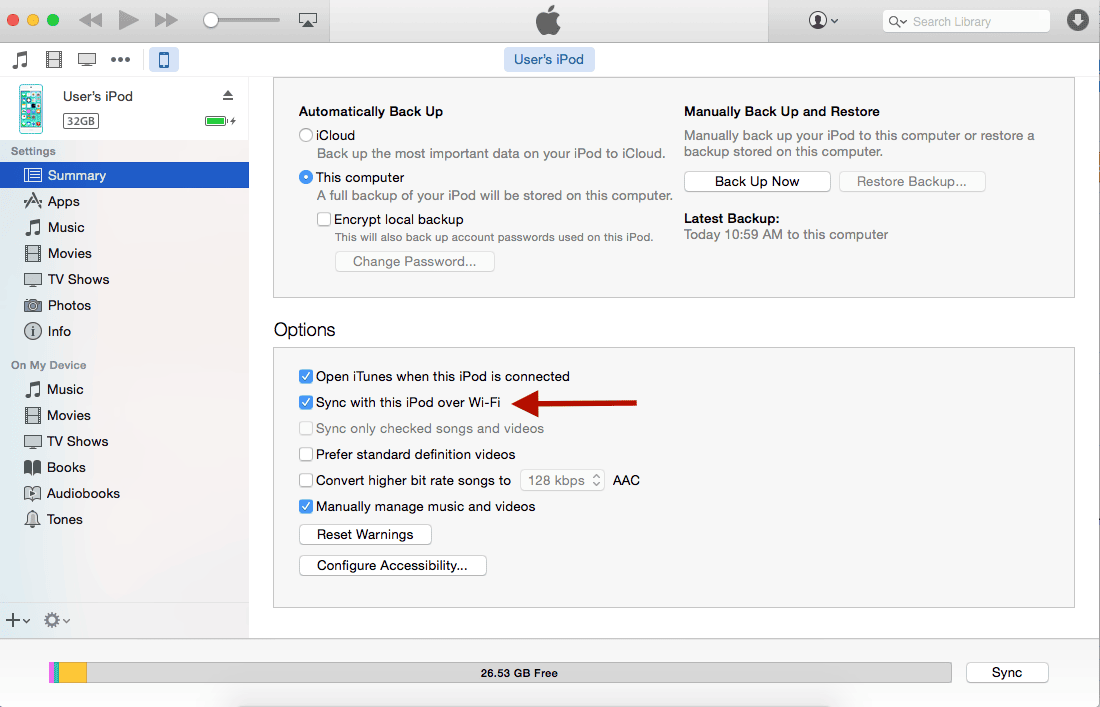Click Back Up Now
The image size is (1100, 707).
757,182
